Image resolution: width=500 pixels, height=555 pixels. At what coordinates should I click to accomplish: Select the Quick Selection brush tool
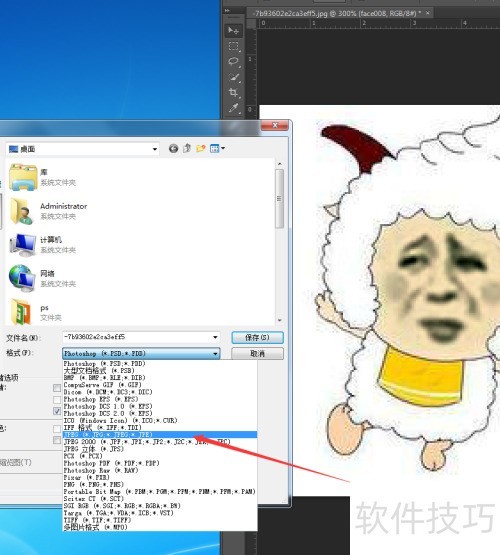(x=233, y=77)
